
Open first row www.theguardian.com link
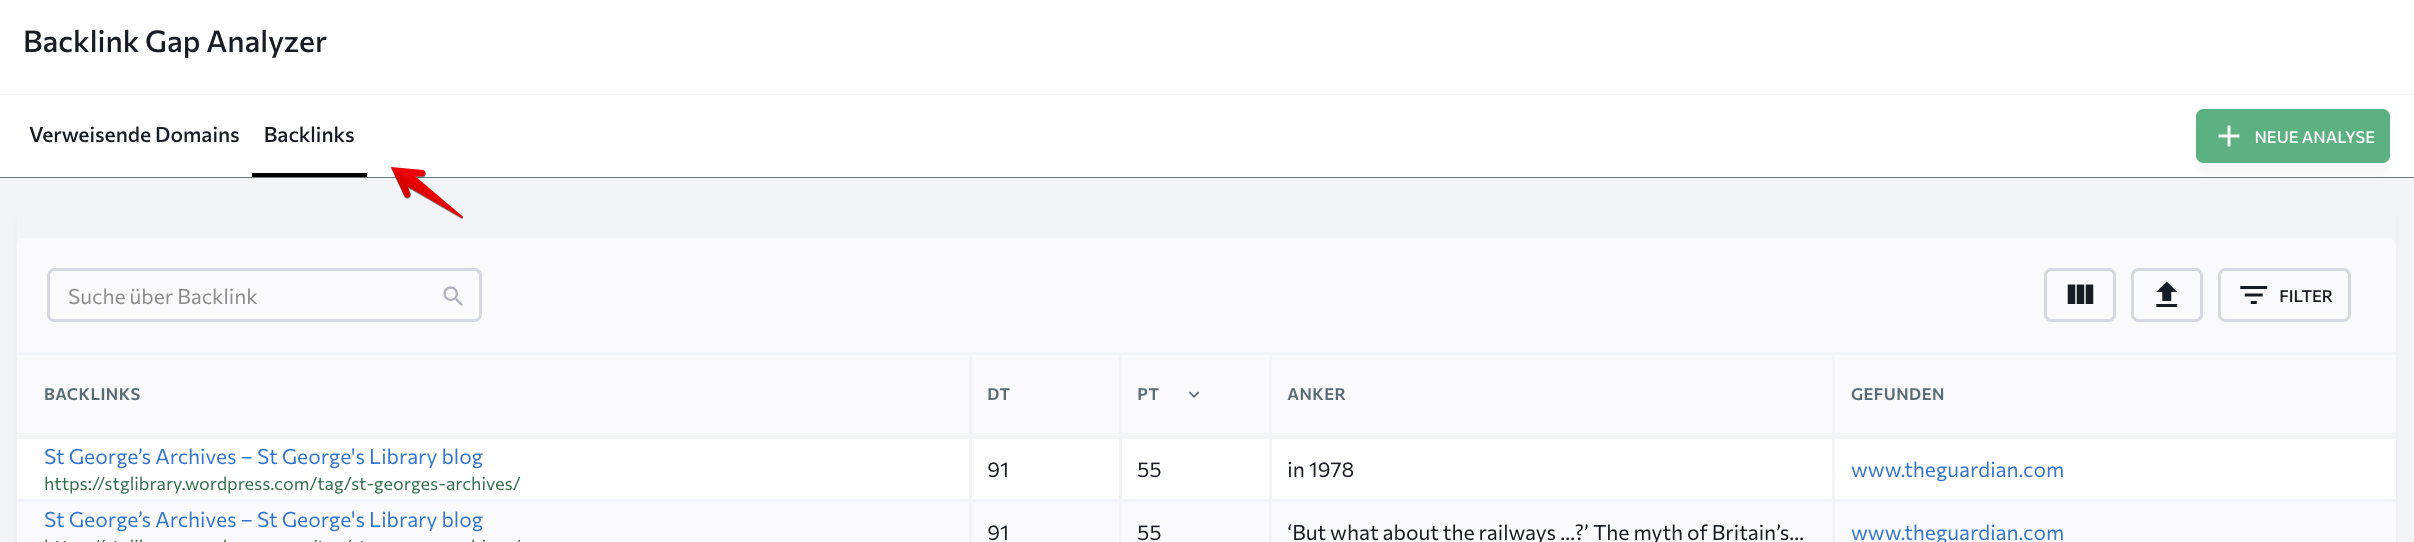coord(1957,470)
